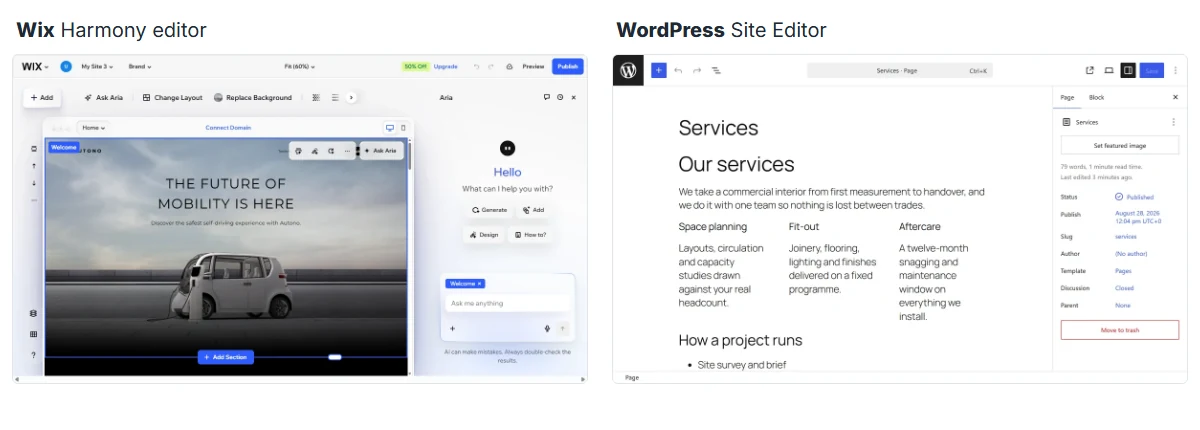Screen dimensions: 1200x430
Task: Select Change Layout in Wix toolbar
Action: tap(173, 98)
